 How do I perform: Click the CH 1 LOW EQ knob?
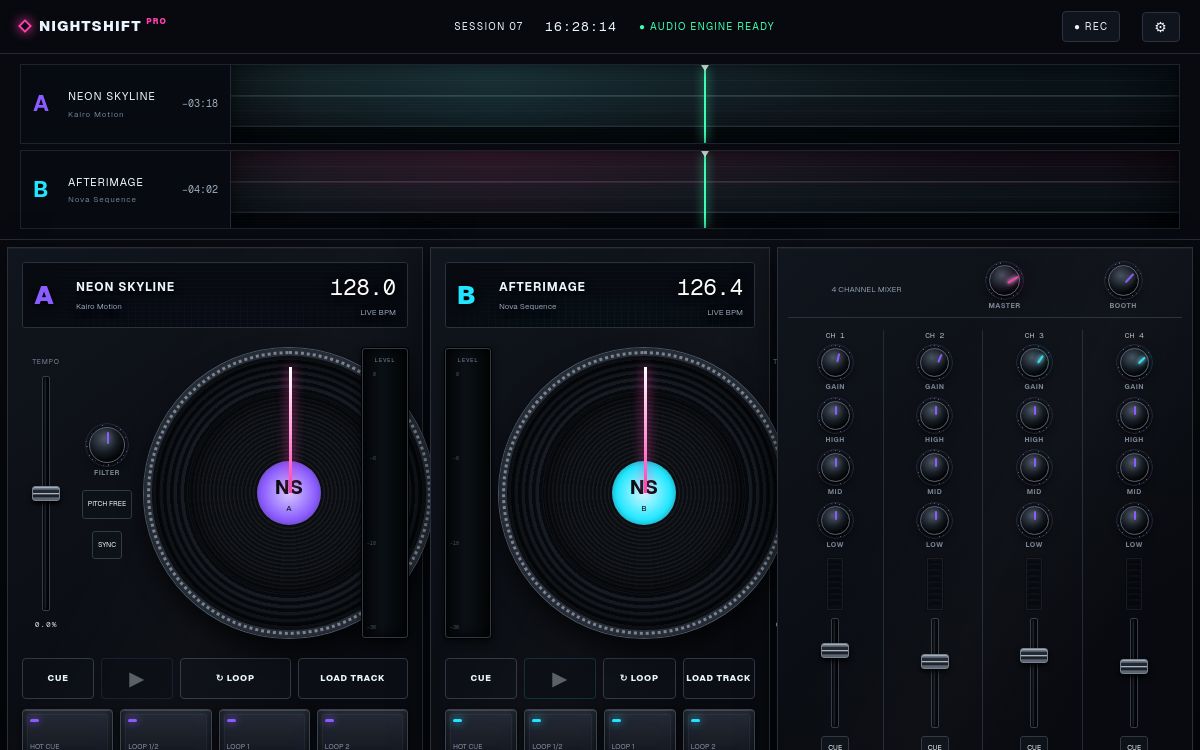[x=835, y=520]
